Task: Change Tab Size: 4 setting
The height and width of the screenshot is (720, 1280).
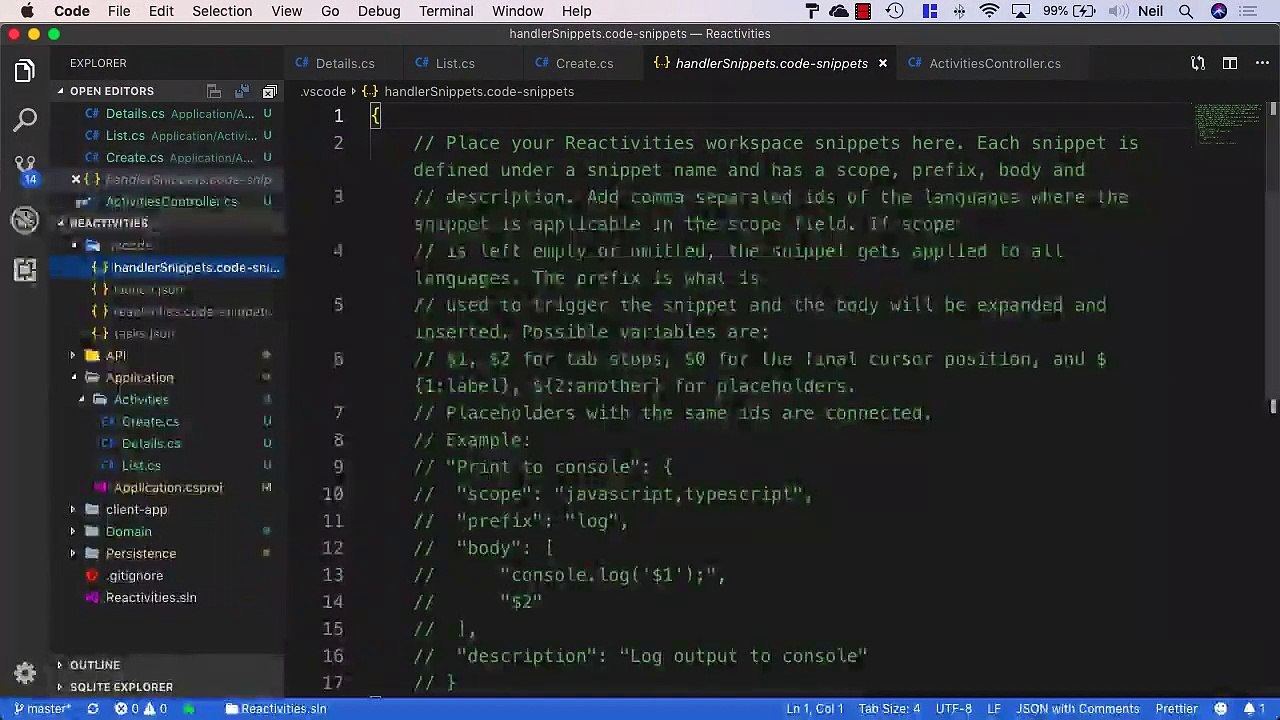Action: [889, 708]
